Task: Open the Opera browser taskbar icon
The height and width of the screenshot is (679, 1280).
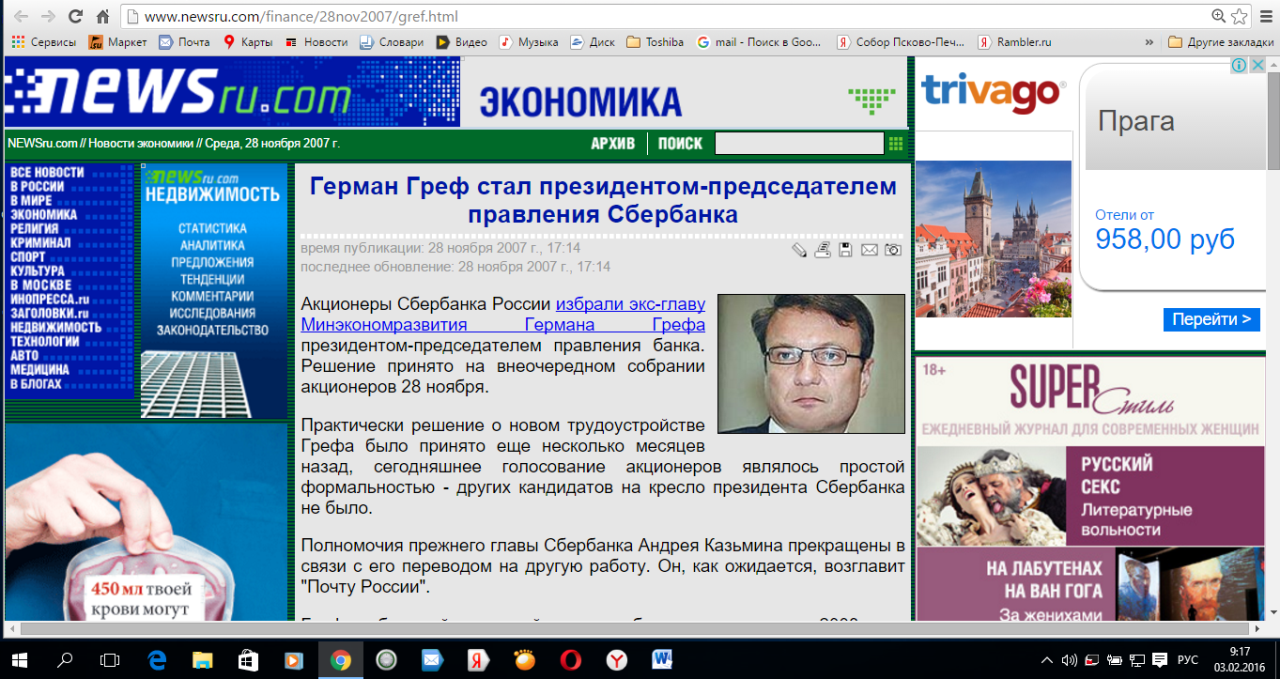Action: 570,660
